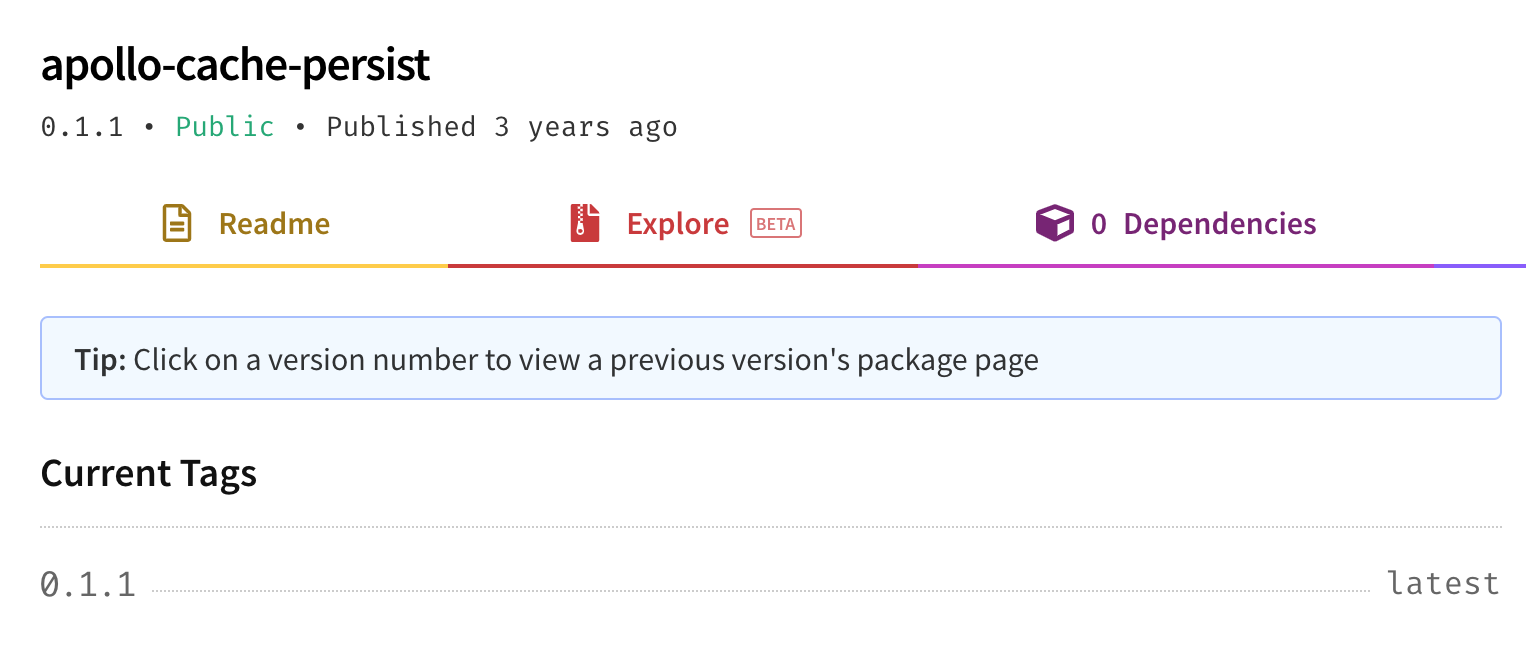Open the 0 Dependencies tab
1526x658 pixels.
[x=1176, y=224]
